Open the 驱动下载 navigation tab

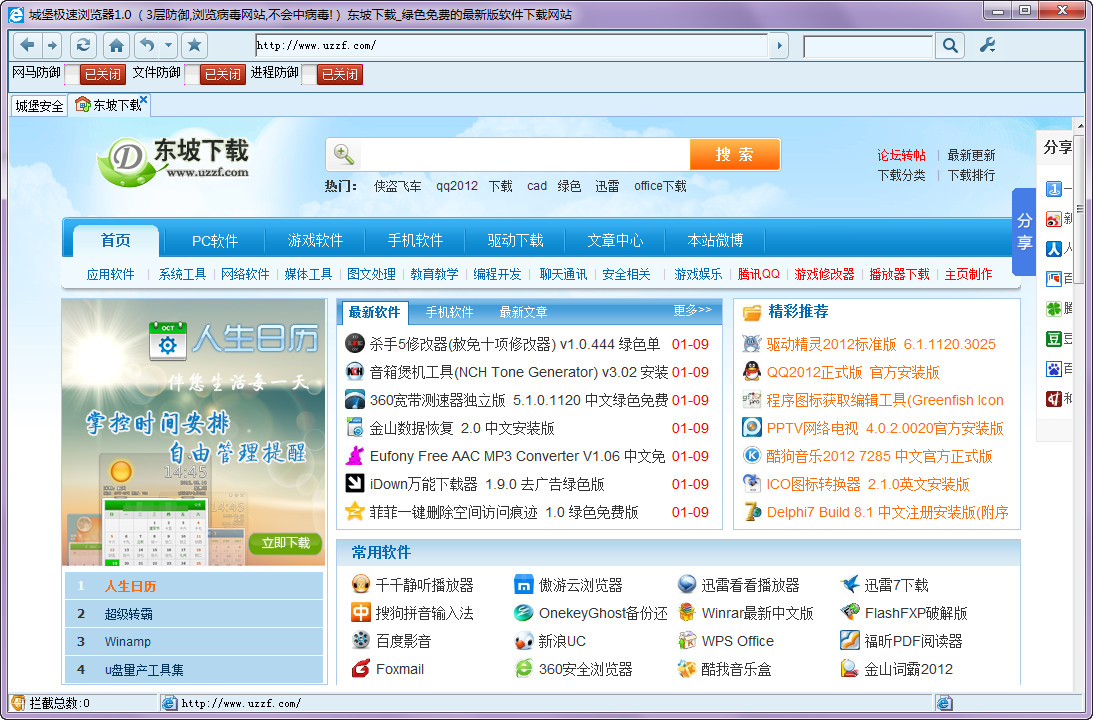pos(515,240)
